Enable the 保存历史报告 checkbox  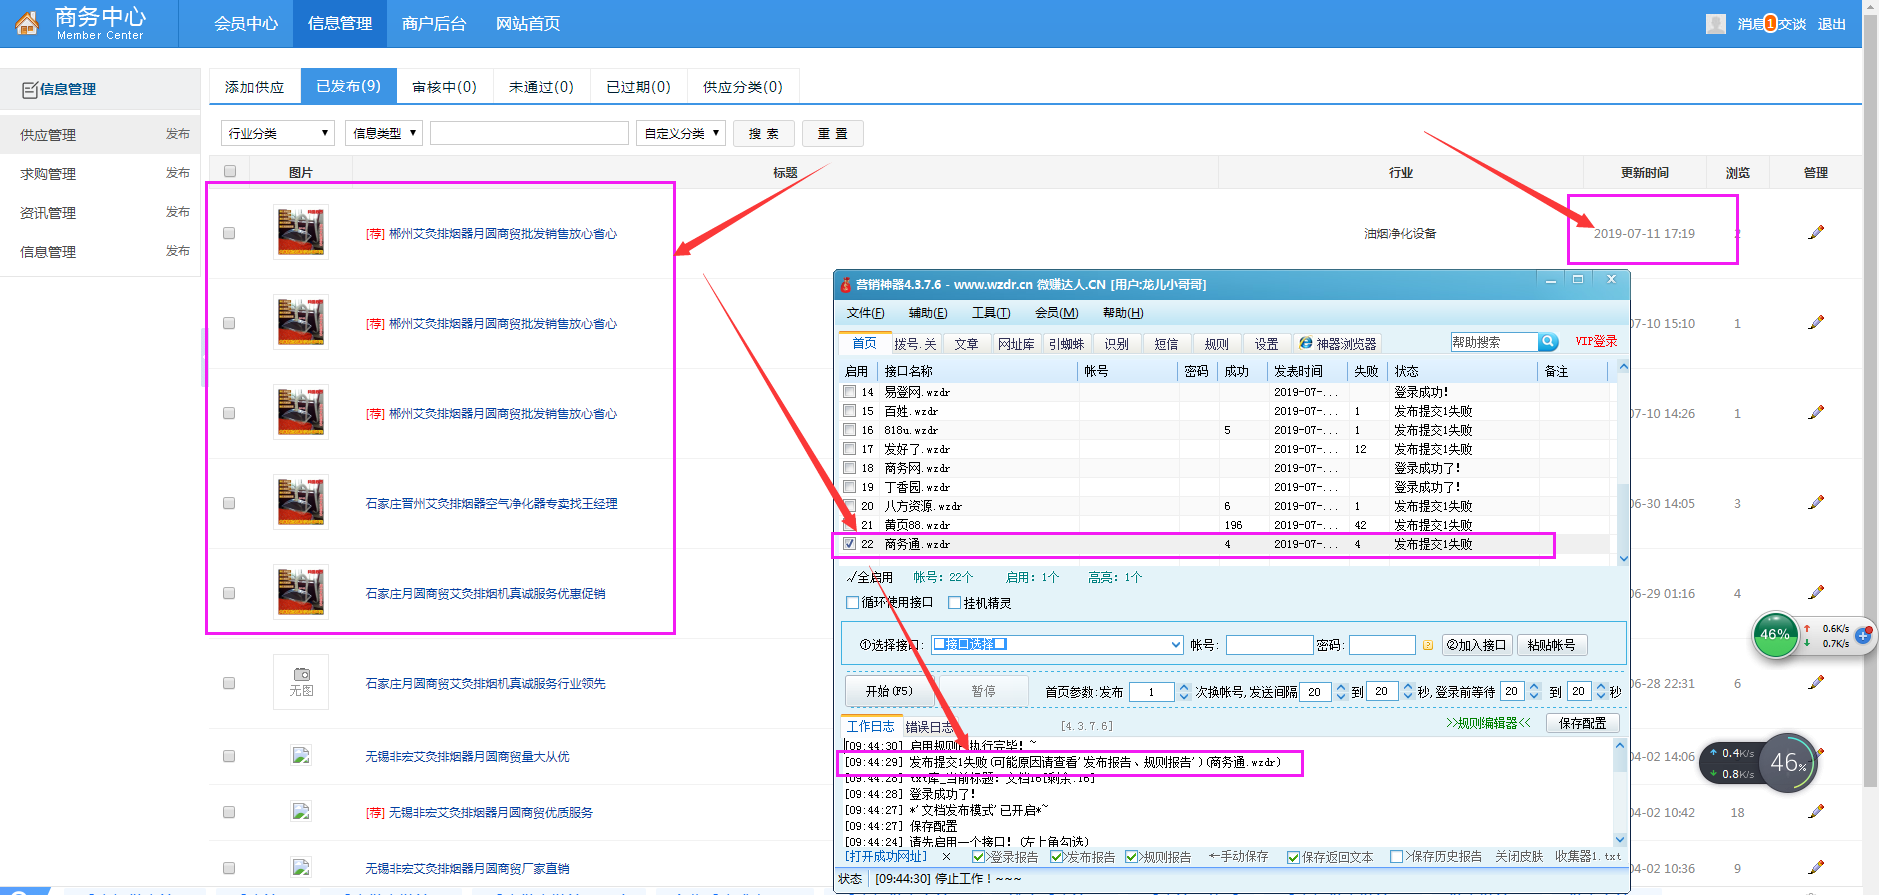click(1396, 857)
